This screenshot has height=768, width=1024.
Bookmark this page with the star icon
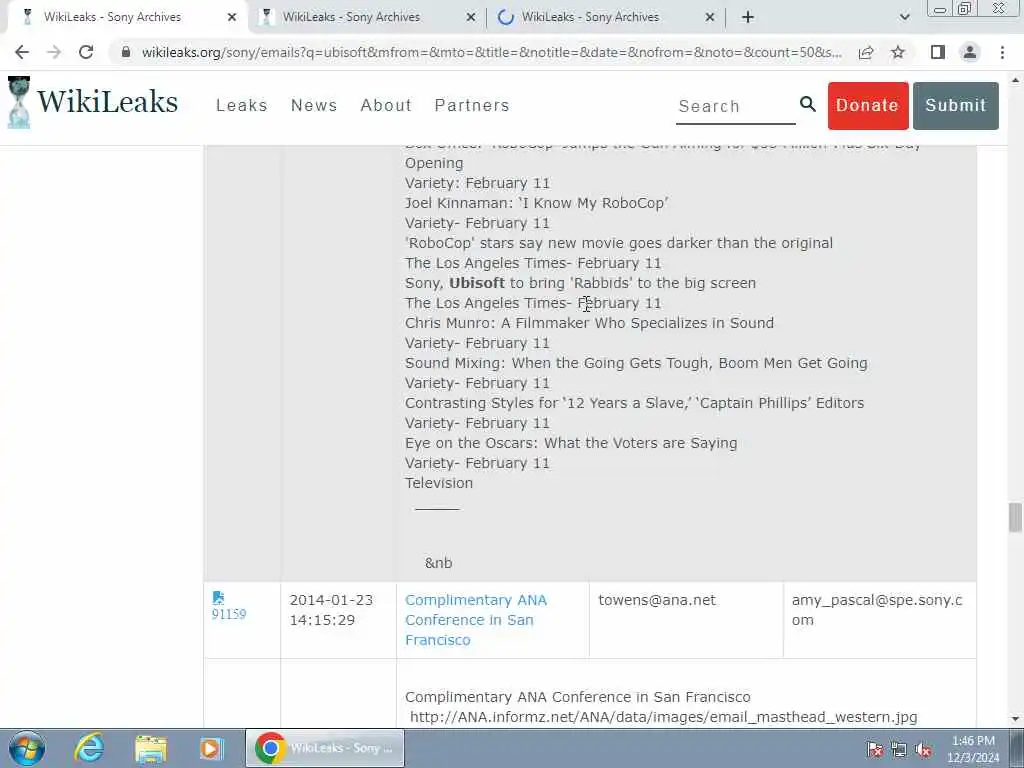click(x=898, y=52)
